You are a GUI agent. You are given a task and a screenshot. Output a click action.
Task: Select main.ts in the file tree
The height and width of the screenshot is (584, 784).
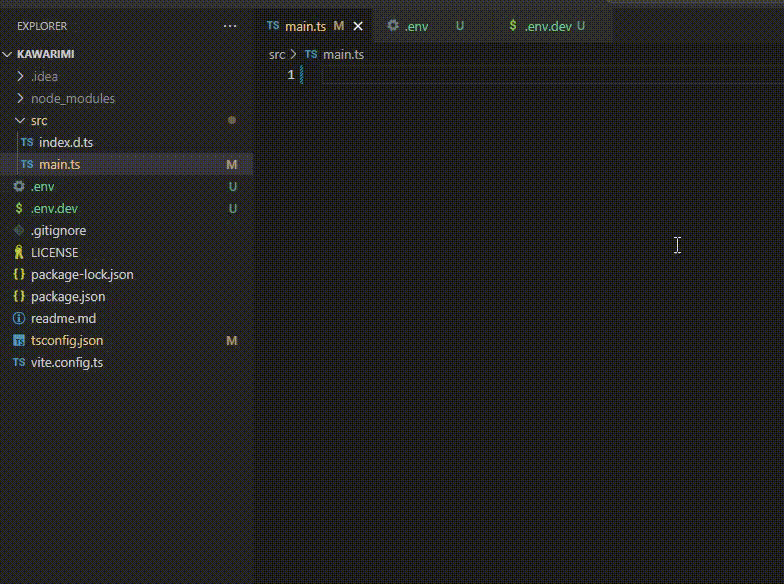point(126,164)
